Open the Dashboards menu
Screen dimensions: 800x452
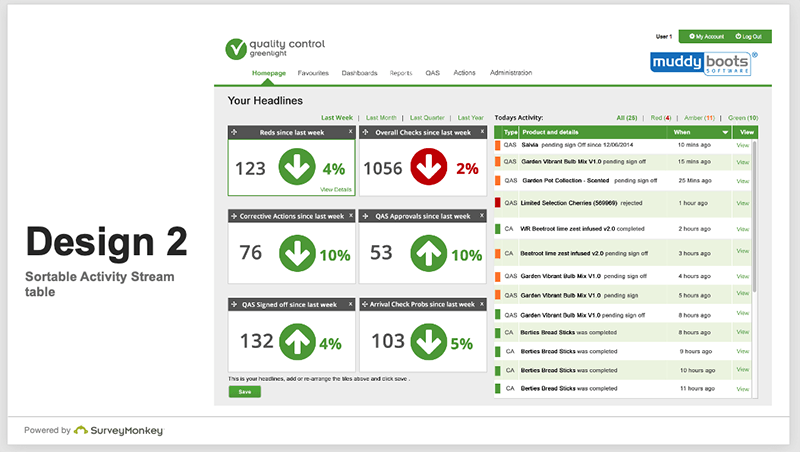pos(359,73)
